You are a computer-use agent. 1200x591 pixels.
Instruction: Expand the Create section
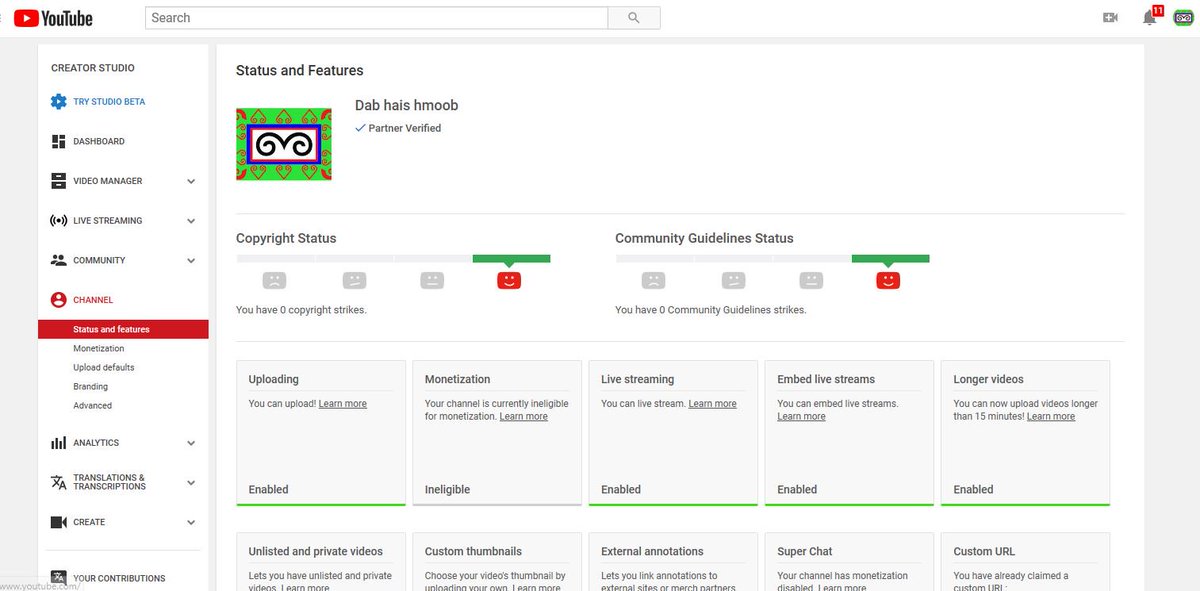tap(191, 522)
